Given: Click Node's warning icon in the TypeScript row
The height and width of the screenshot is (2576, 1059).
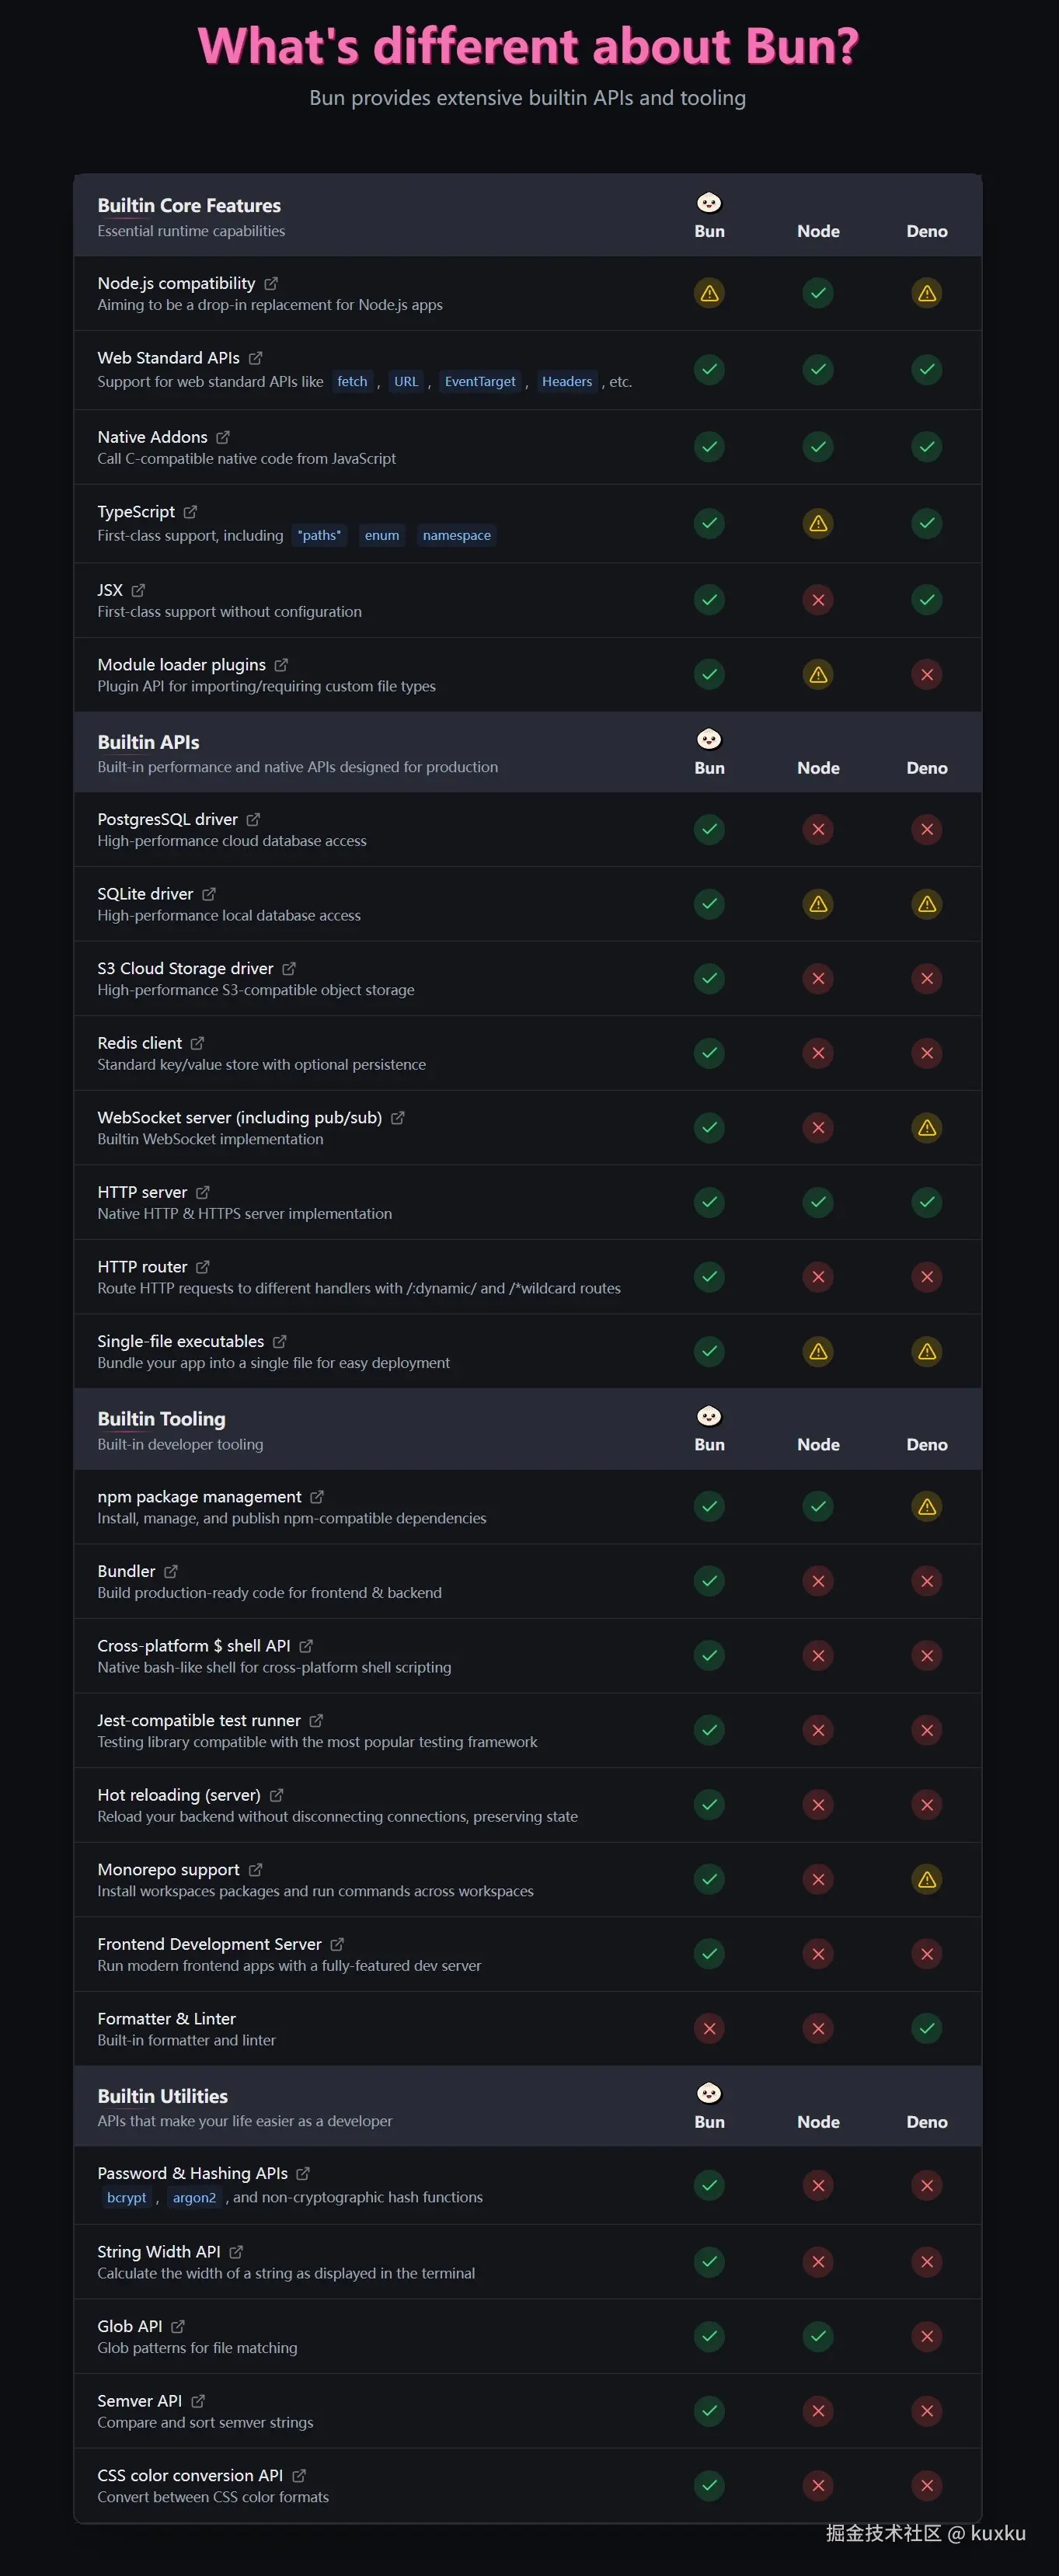Looking at the screenshot, I should point(818,523).
